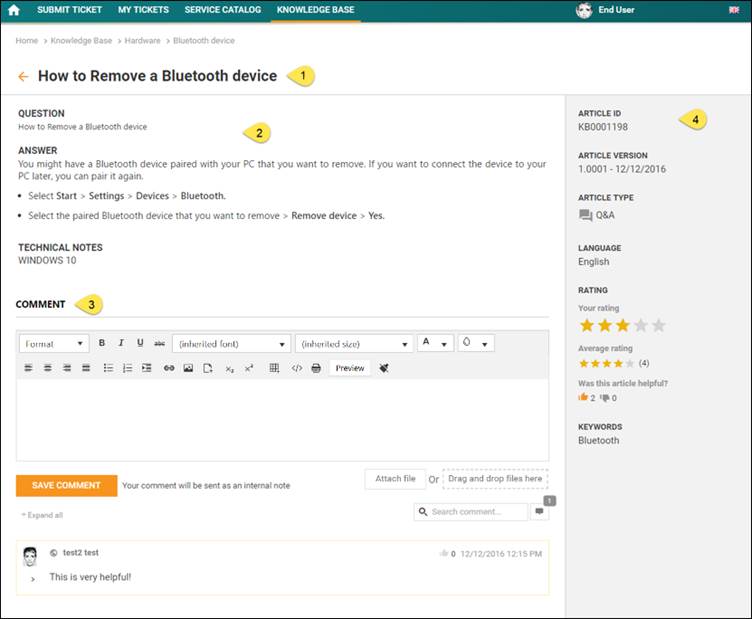Toggle underline formatting in the comment editor

(140, 343)
